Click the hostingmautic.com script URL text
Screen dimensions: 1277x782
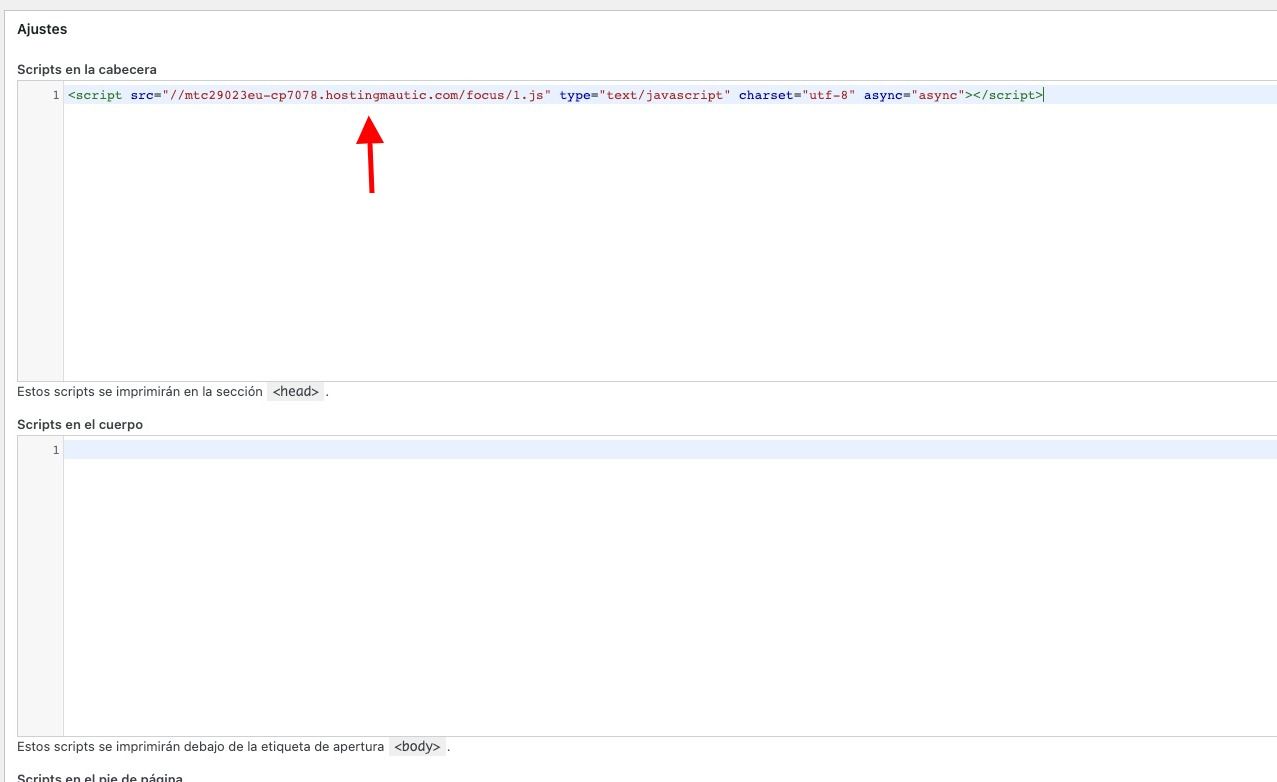click(x=357, y=95)
